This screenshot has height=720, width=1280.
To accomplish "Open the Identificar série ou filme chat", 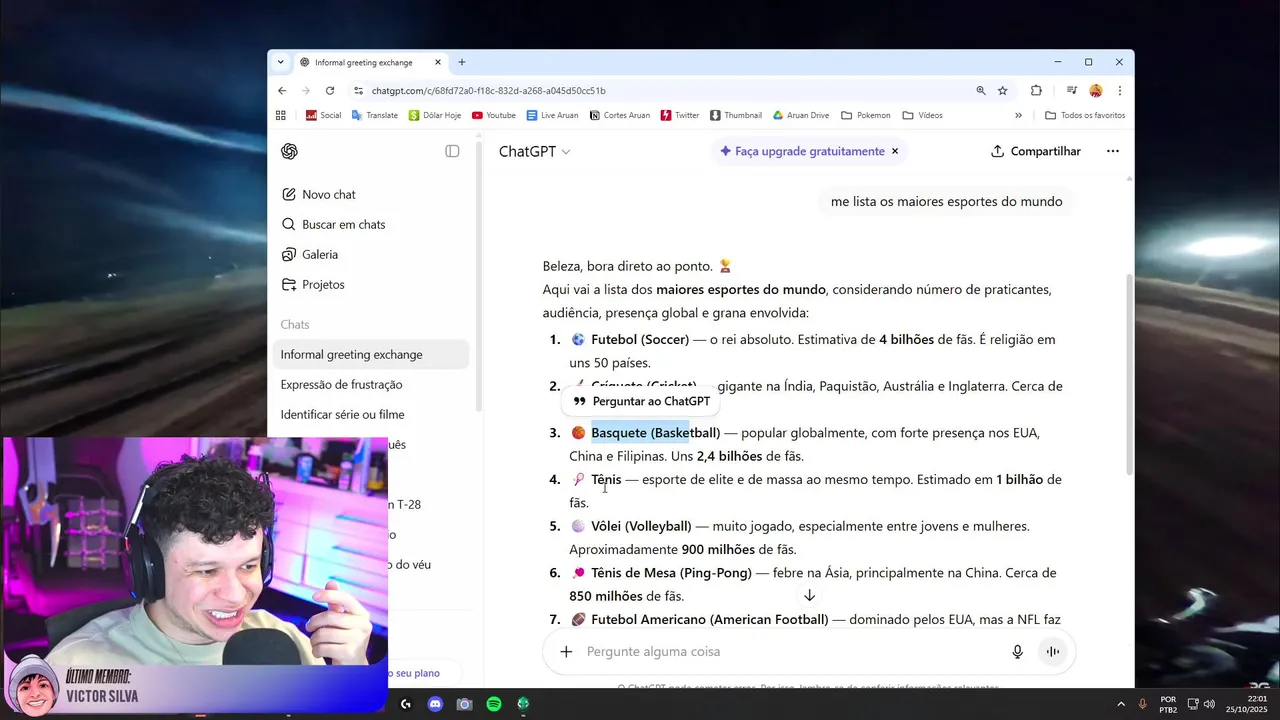I will (x=371, y=414).
